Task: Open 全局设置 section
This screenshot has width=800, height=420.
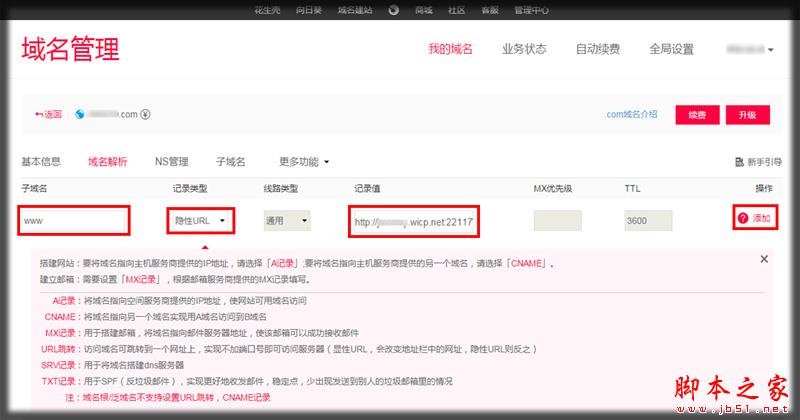Action: (671, 49)
